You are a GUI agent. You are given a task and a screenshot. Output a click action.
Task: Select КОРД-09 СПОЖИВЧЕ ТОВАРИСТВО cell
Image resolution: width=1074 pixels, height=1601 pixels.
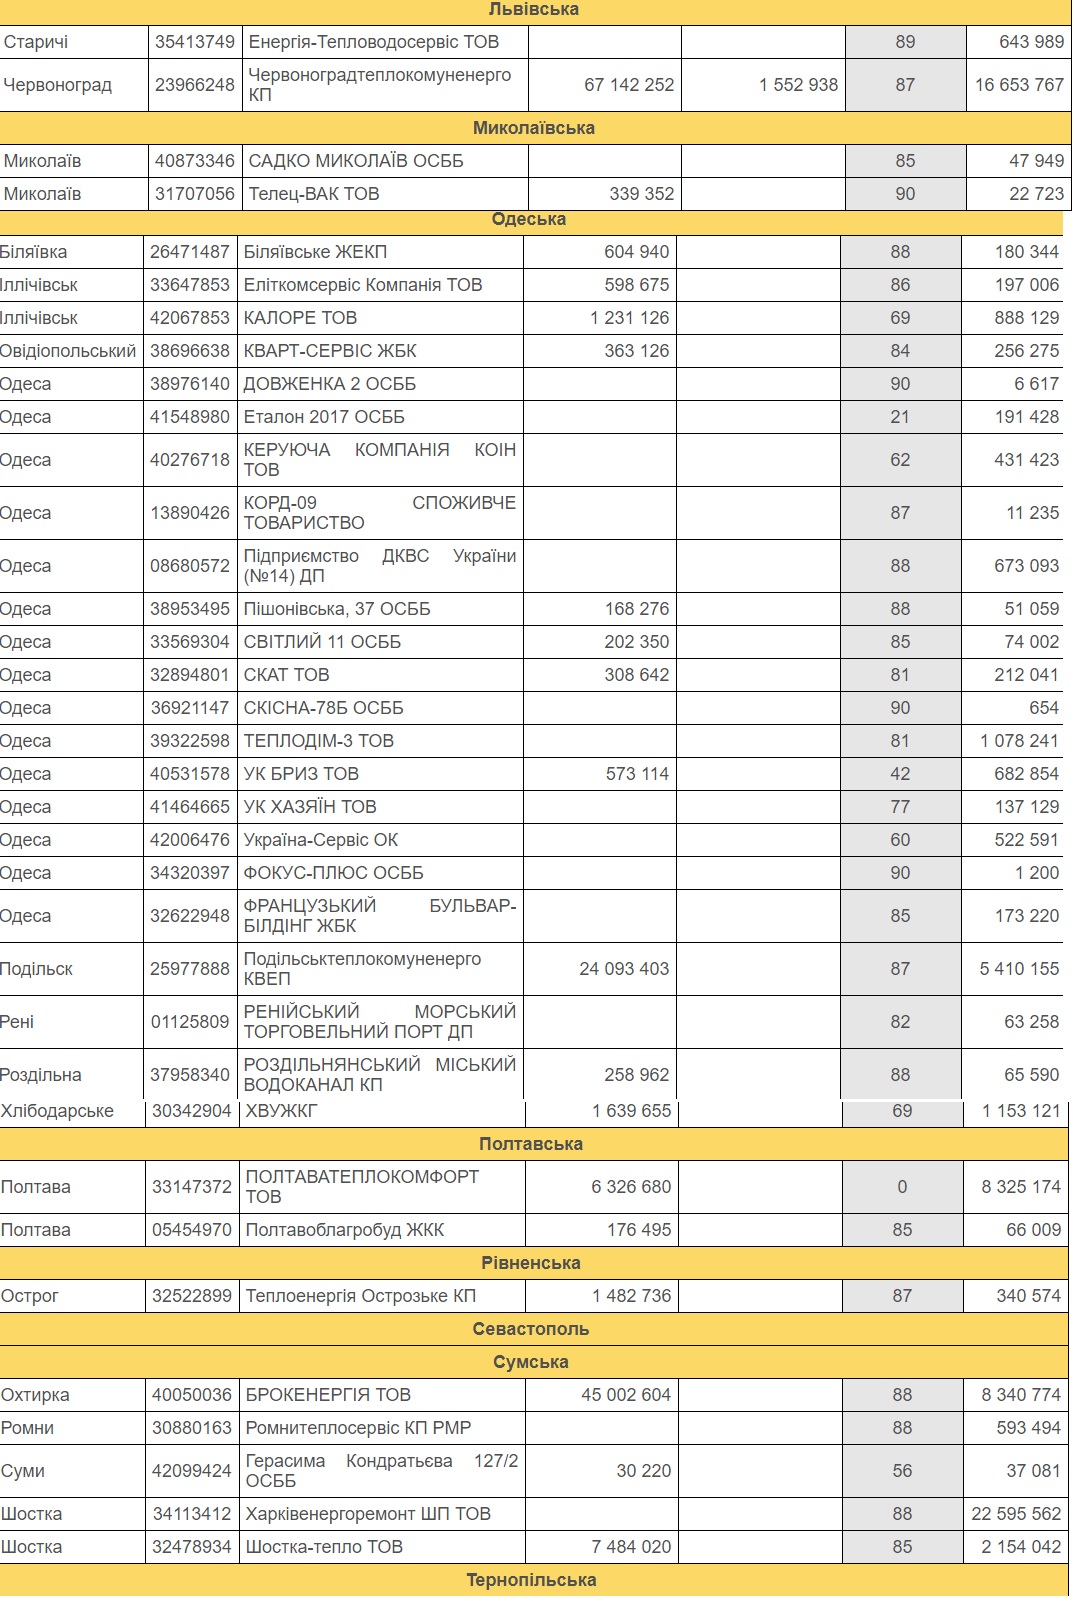tap(380, 513)
